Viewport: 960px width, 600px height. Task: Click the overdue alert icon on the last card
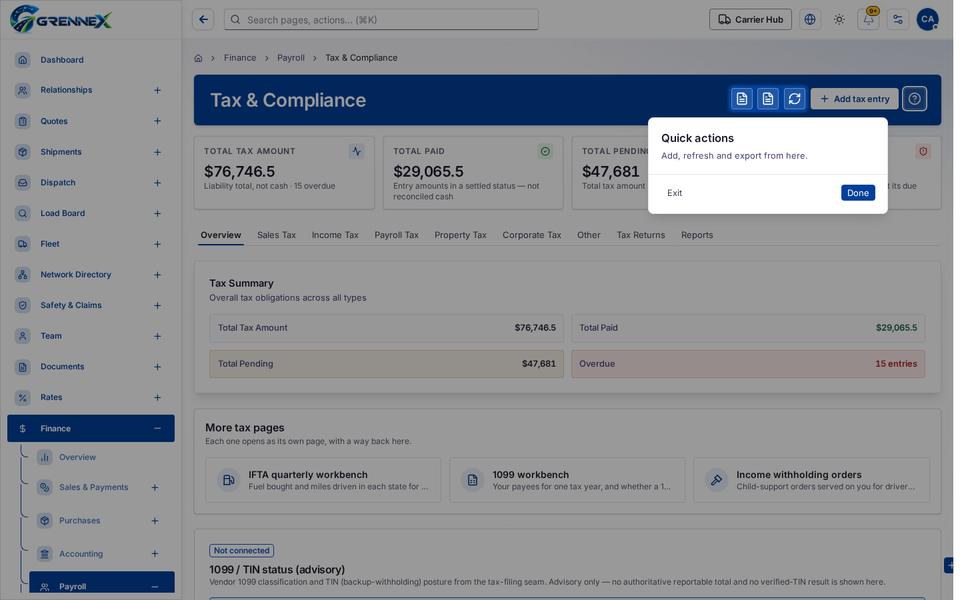[x=923, y=151]
